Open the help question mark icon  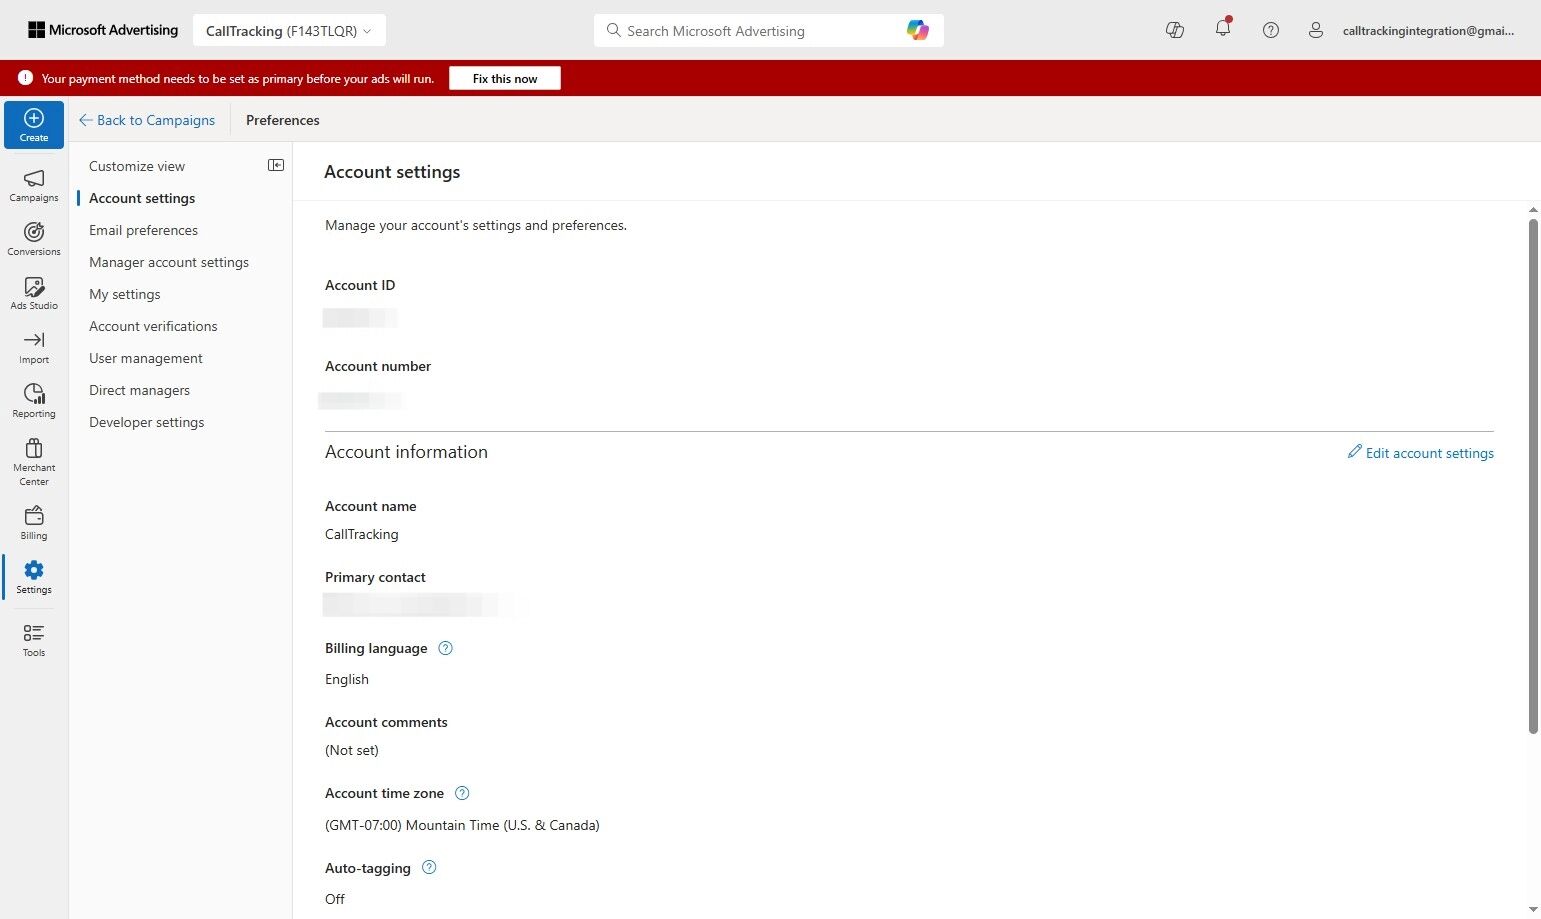tap(1271, 30)
